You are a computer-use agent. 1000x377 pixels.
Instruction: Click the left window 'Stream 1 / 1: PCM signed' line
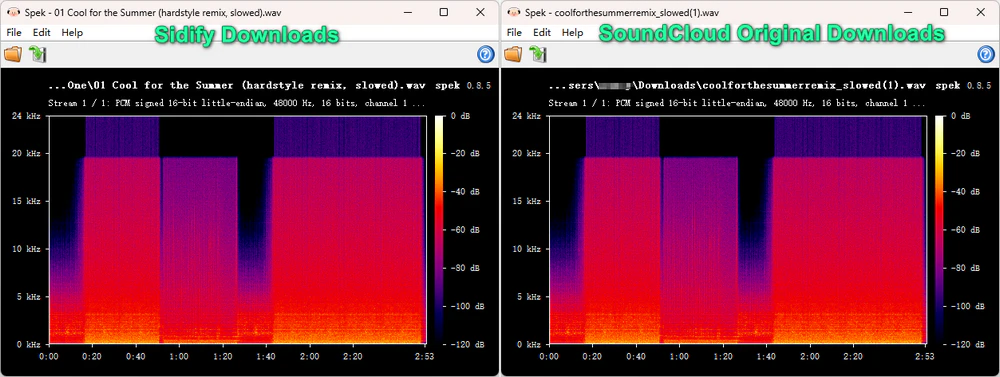[237, 102]
